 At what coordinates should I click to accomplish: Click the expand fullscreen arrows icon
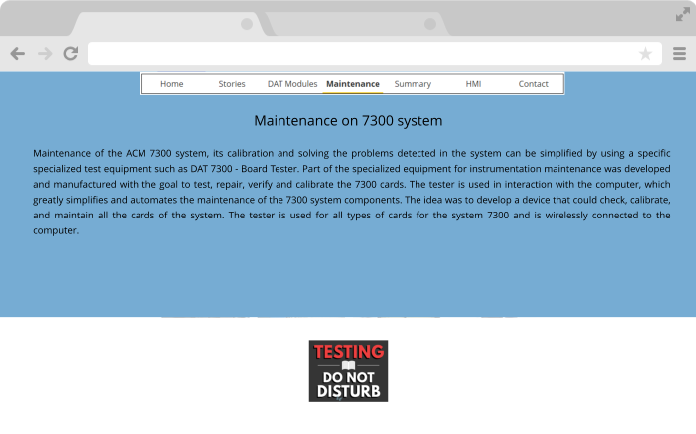683,13
